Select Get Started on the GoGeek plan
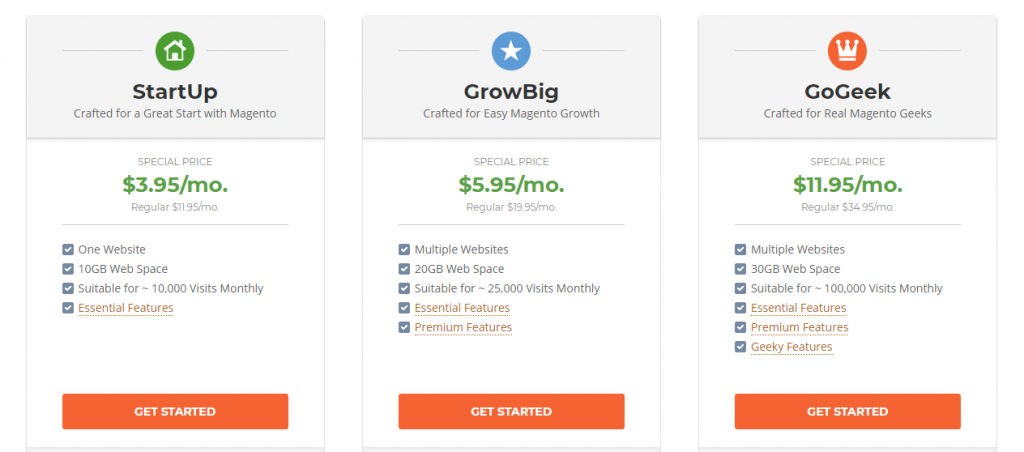 [x=848, y=412]
